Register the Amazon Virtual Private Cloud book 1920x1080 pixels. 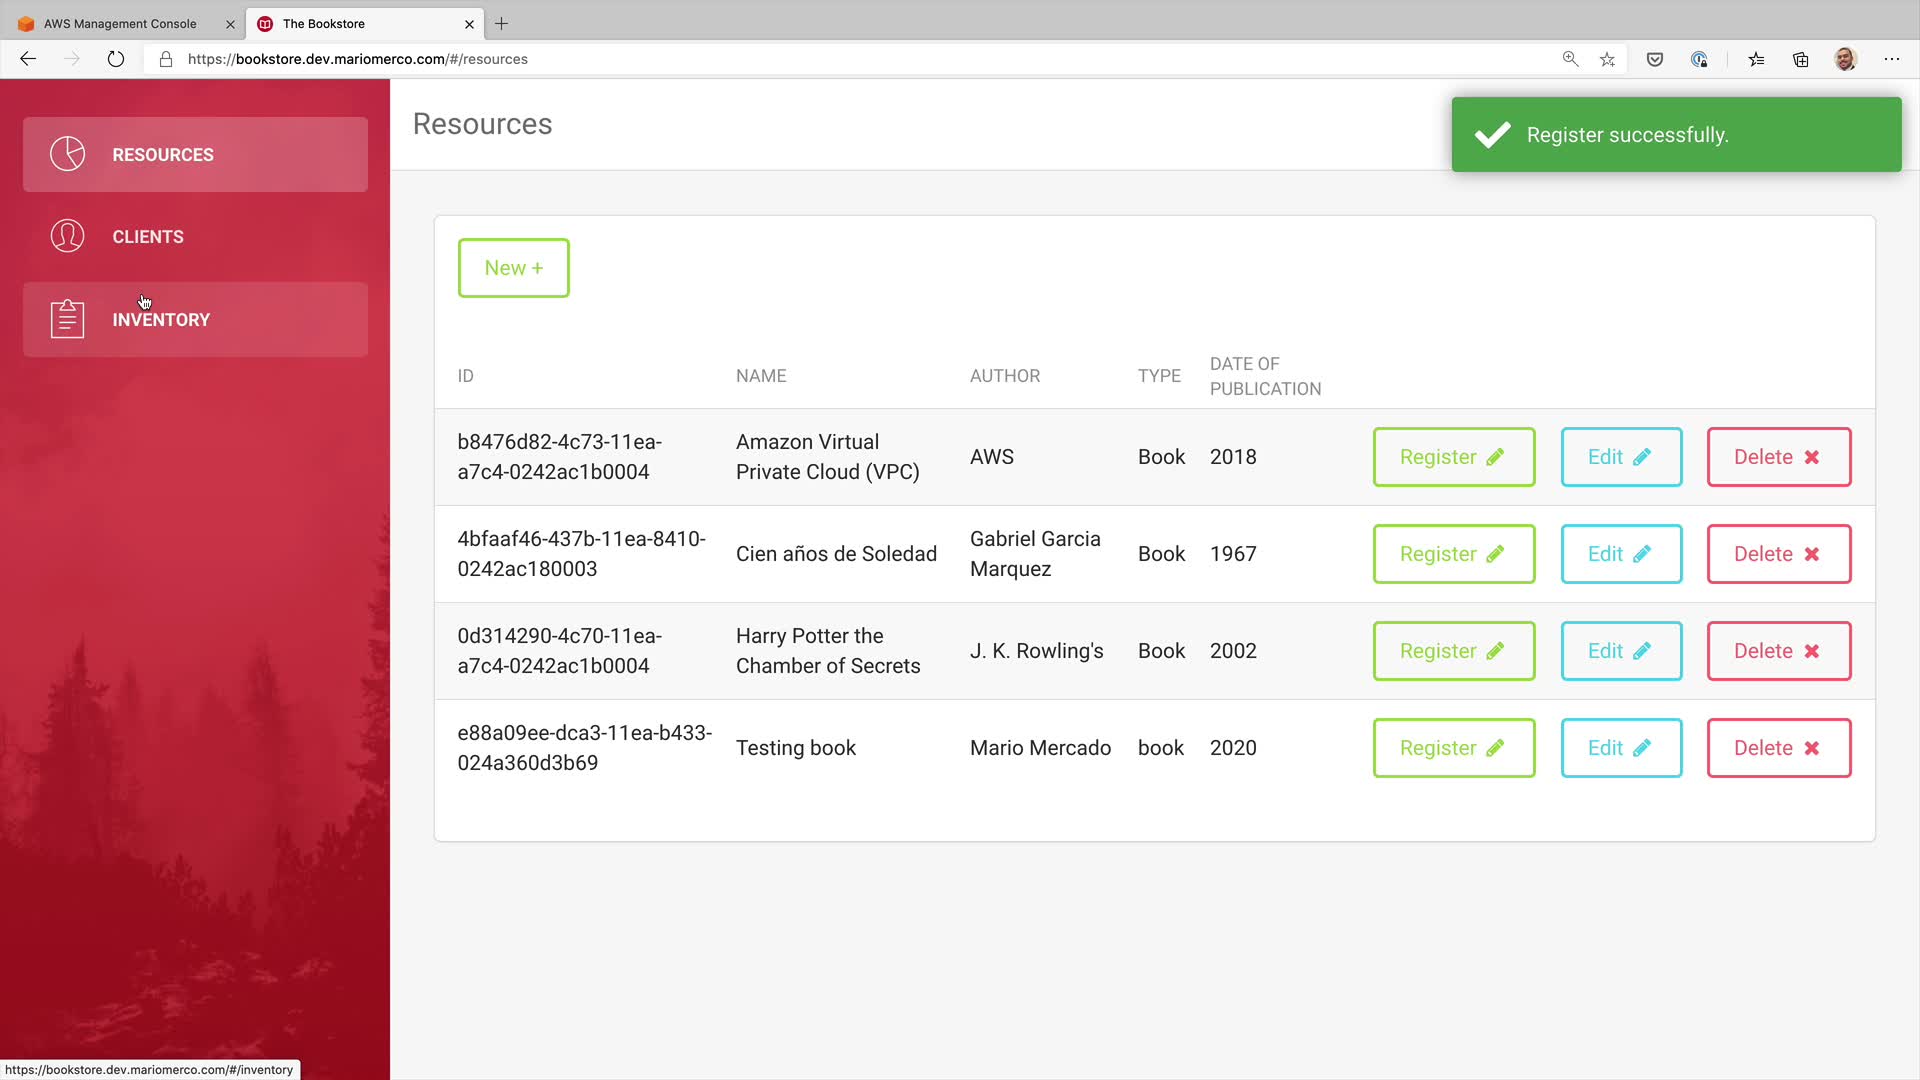tap(1453, 457)
